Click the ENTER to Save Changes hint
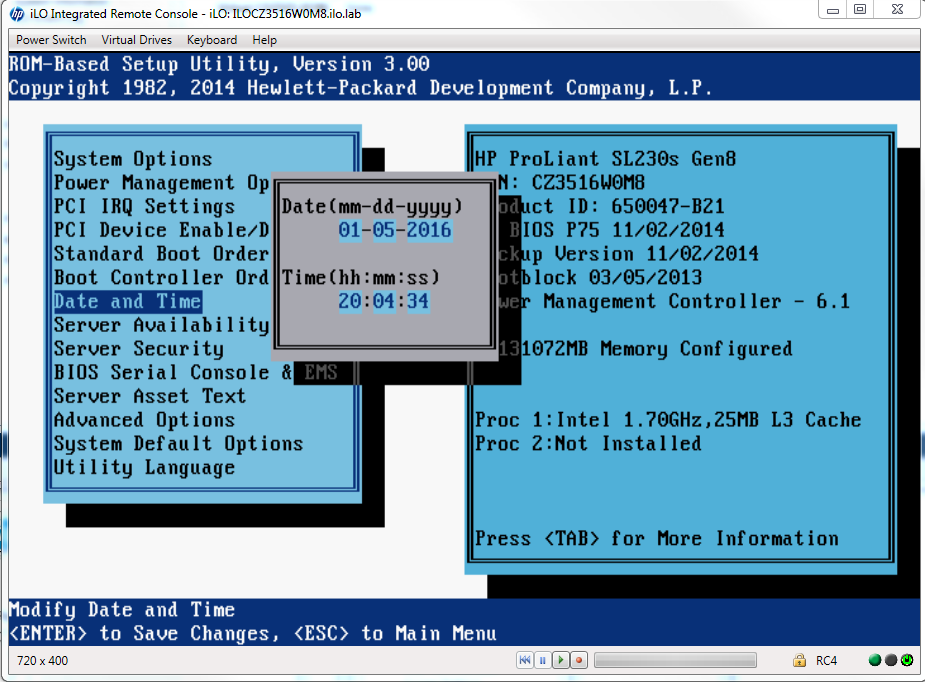 [x=145, y=634]
